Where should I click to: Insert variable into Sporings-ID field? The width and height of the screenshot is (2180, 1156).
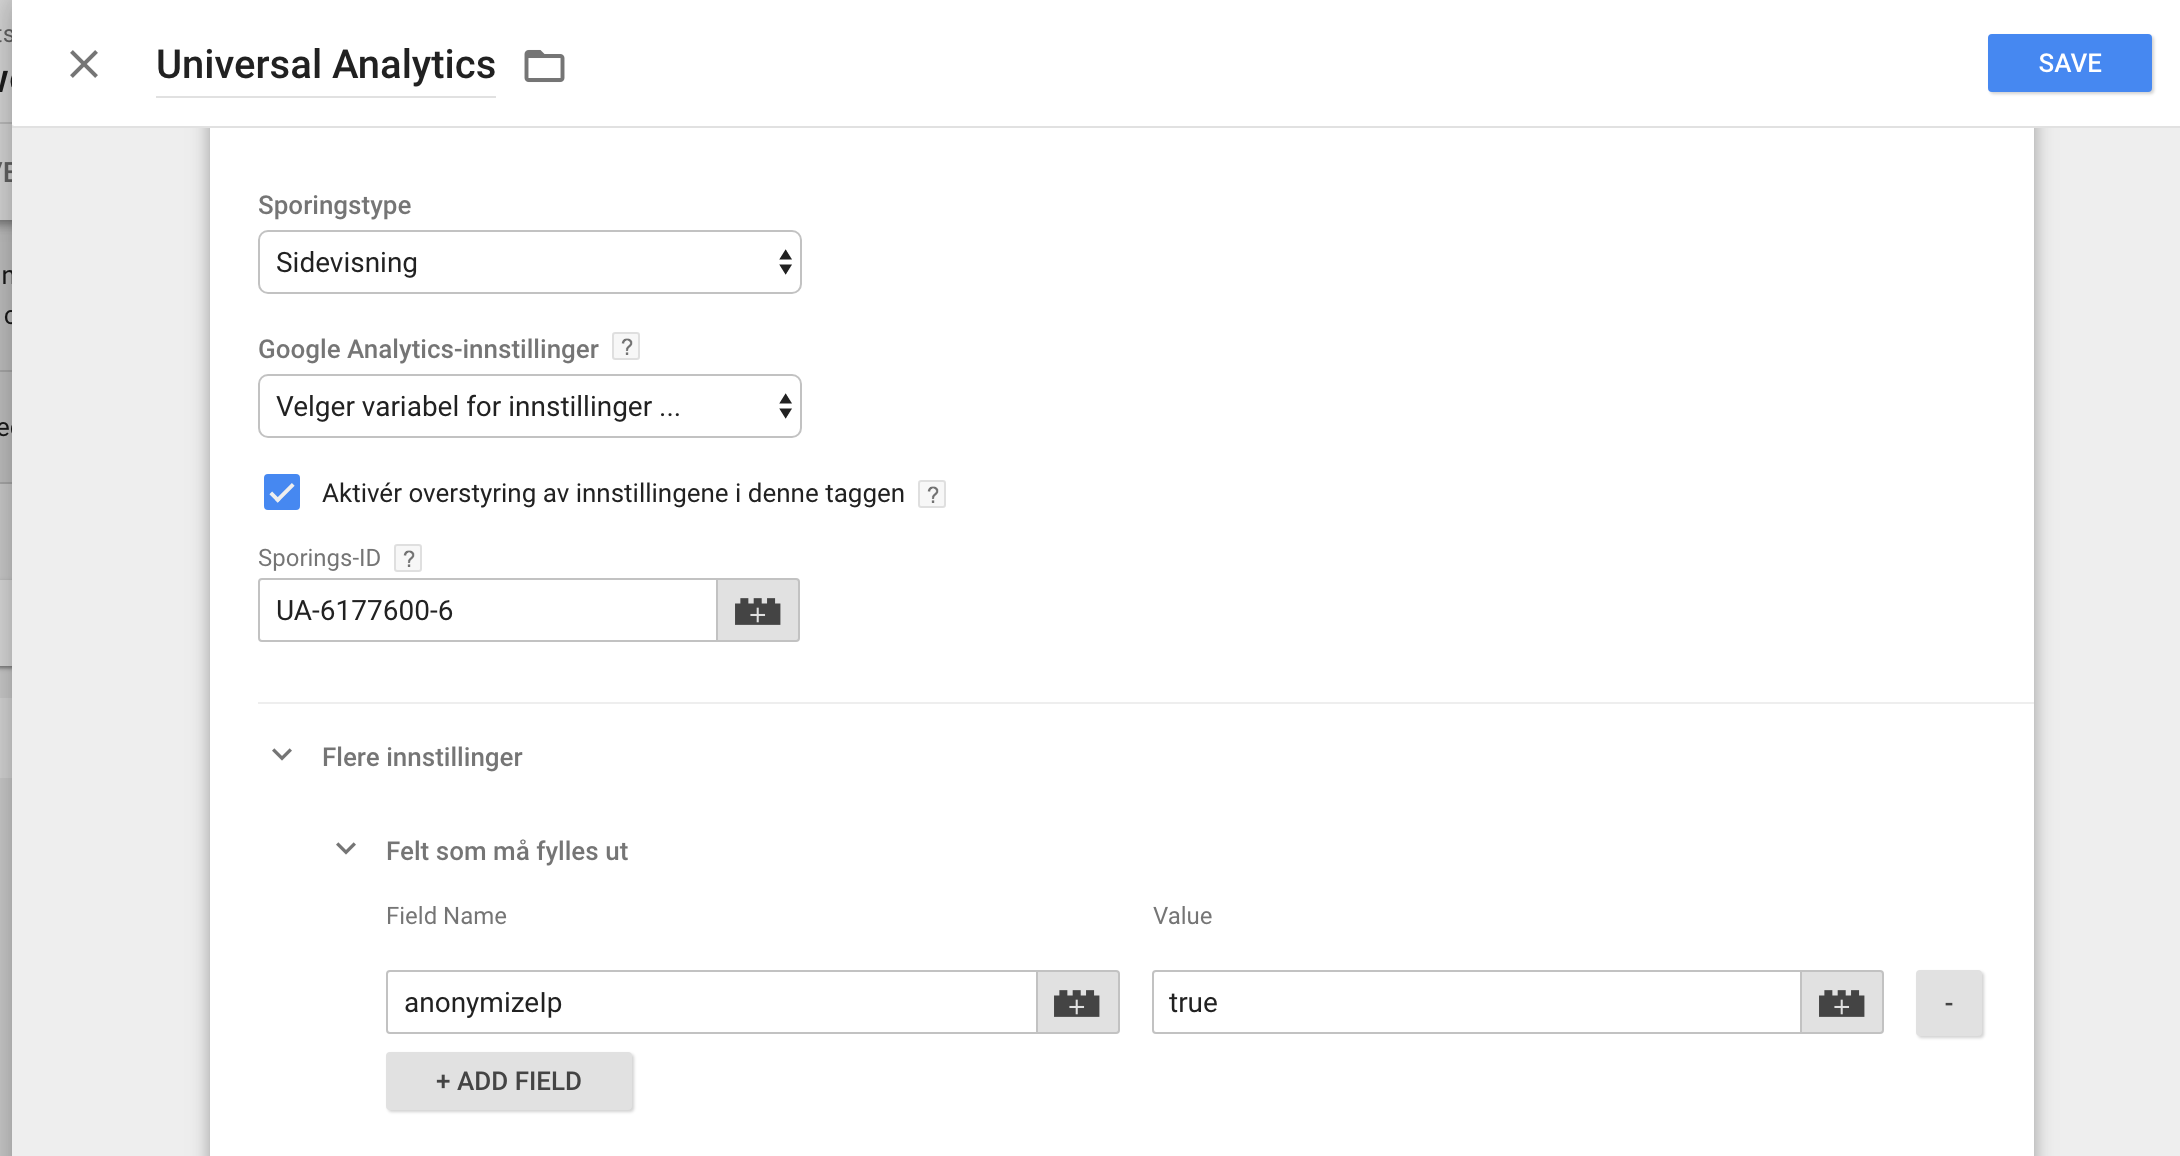(x=758, y=610)
